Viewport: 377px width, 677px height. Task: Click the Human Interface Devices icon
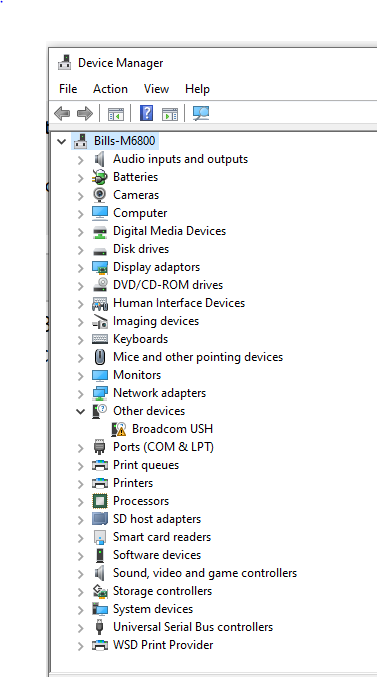click(x=100, y=303)
